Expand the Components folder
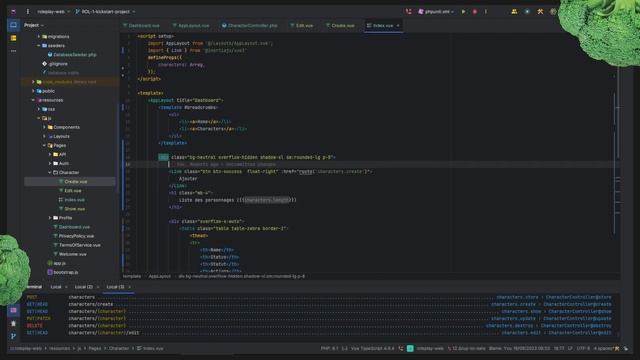This screenshot has width=640, height=360. [x=44, y=127]
